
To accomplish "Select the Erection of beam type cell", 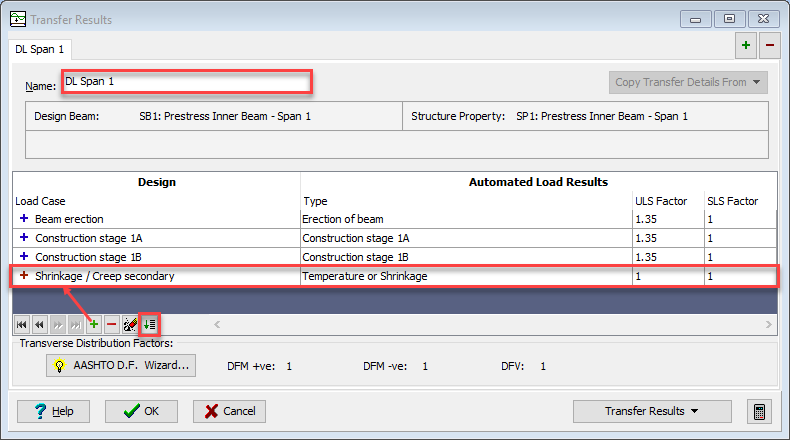I will coord(466,219).
